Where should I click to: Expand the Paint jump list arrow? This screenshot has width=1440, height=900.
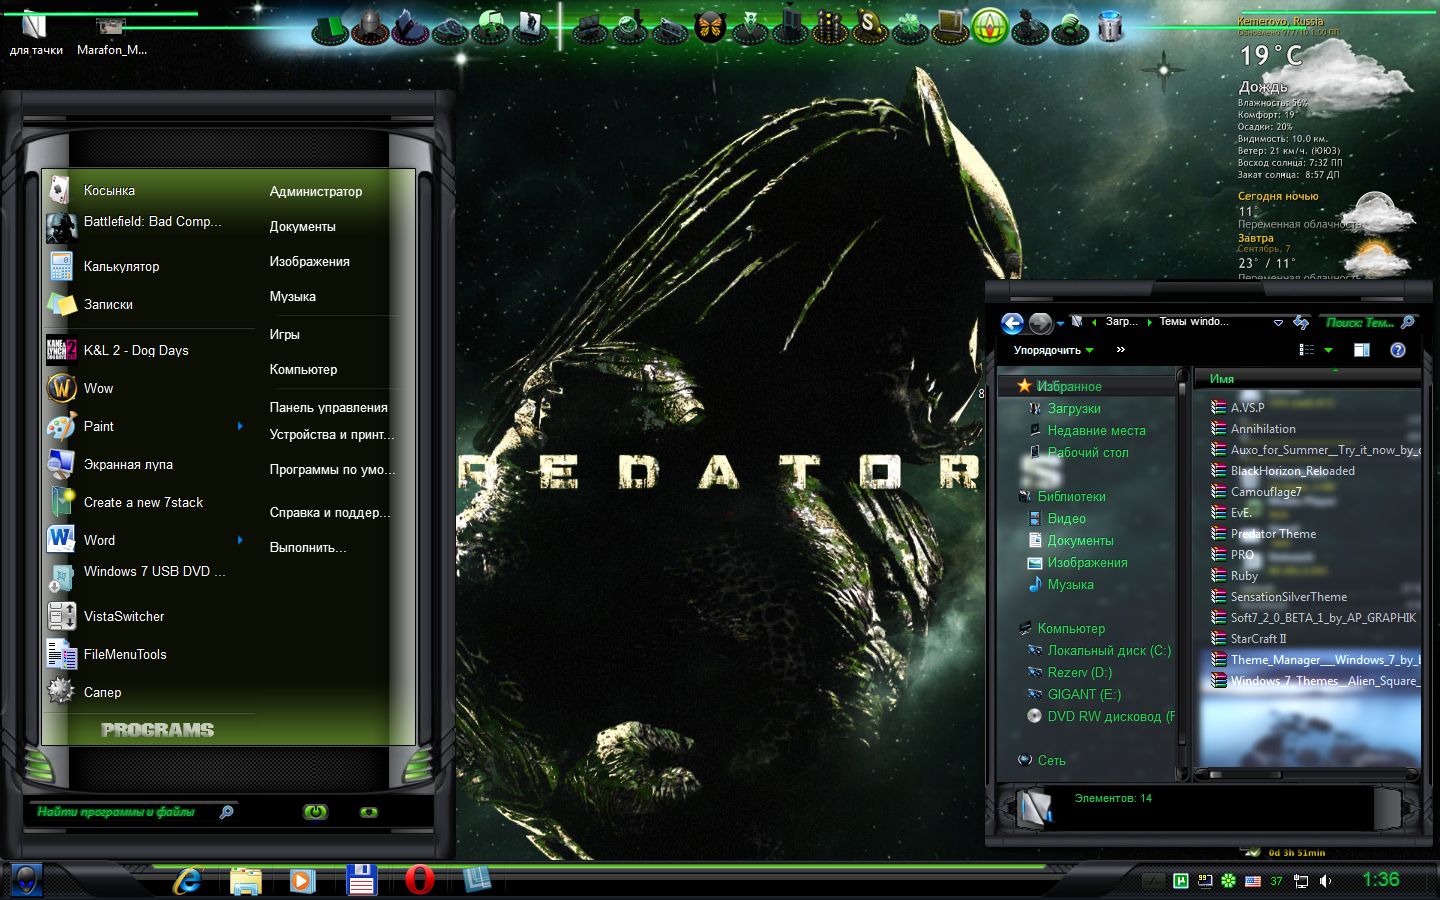click(x=240, y=426)
